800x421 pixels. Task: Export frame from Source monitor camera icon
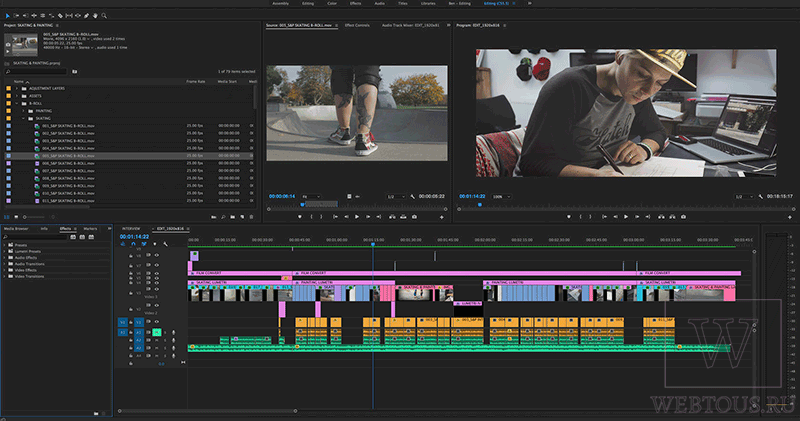click(x=414, y=217)
